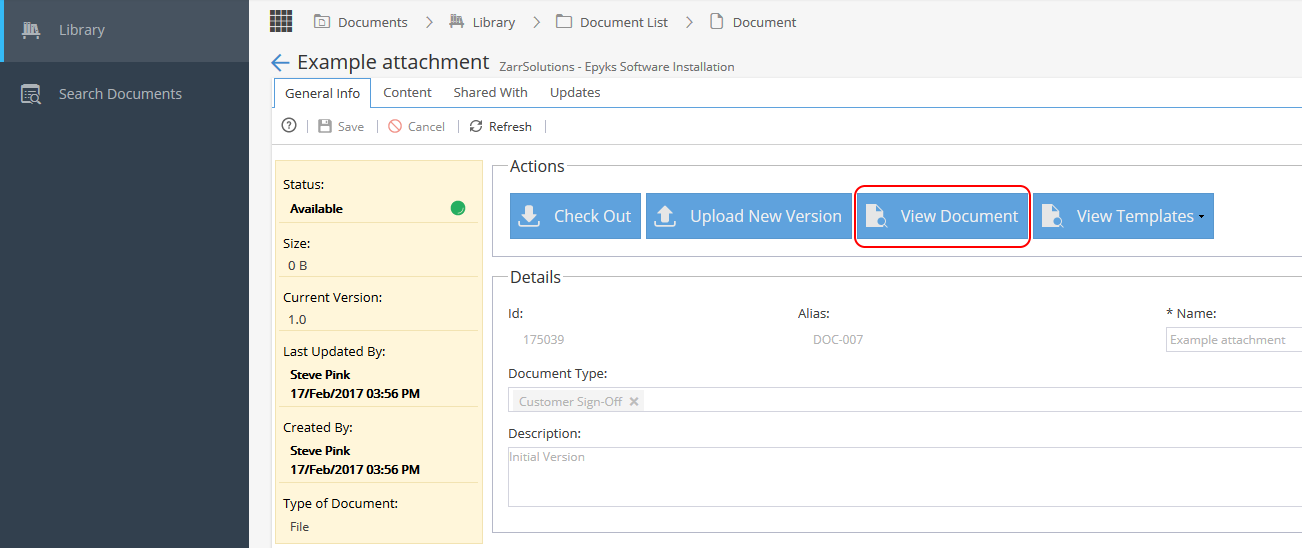This screenshot has height=548, width=1302.
Task: Click Cancel in the toolbar
Action: tap(416, 126)
